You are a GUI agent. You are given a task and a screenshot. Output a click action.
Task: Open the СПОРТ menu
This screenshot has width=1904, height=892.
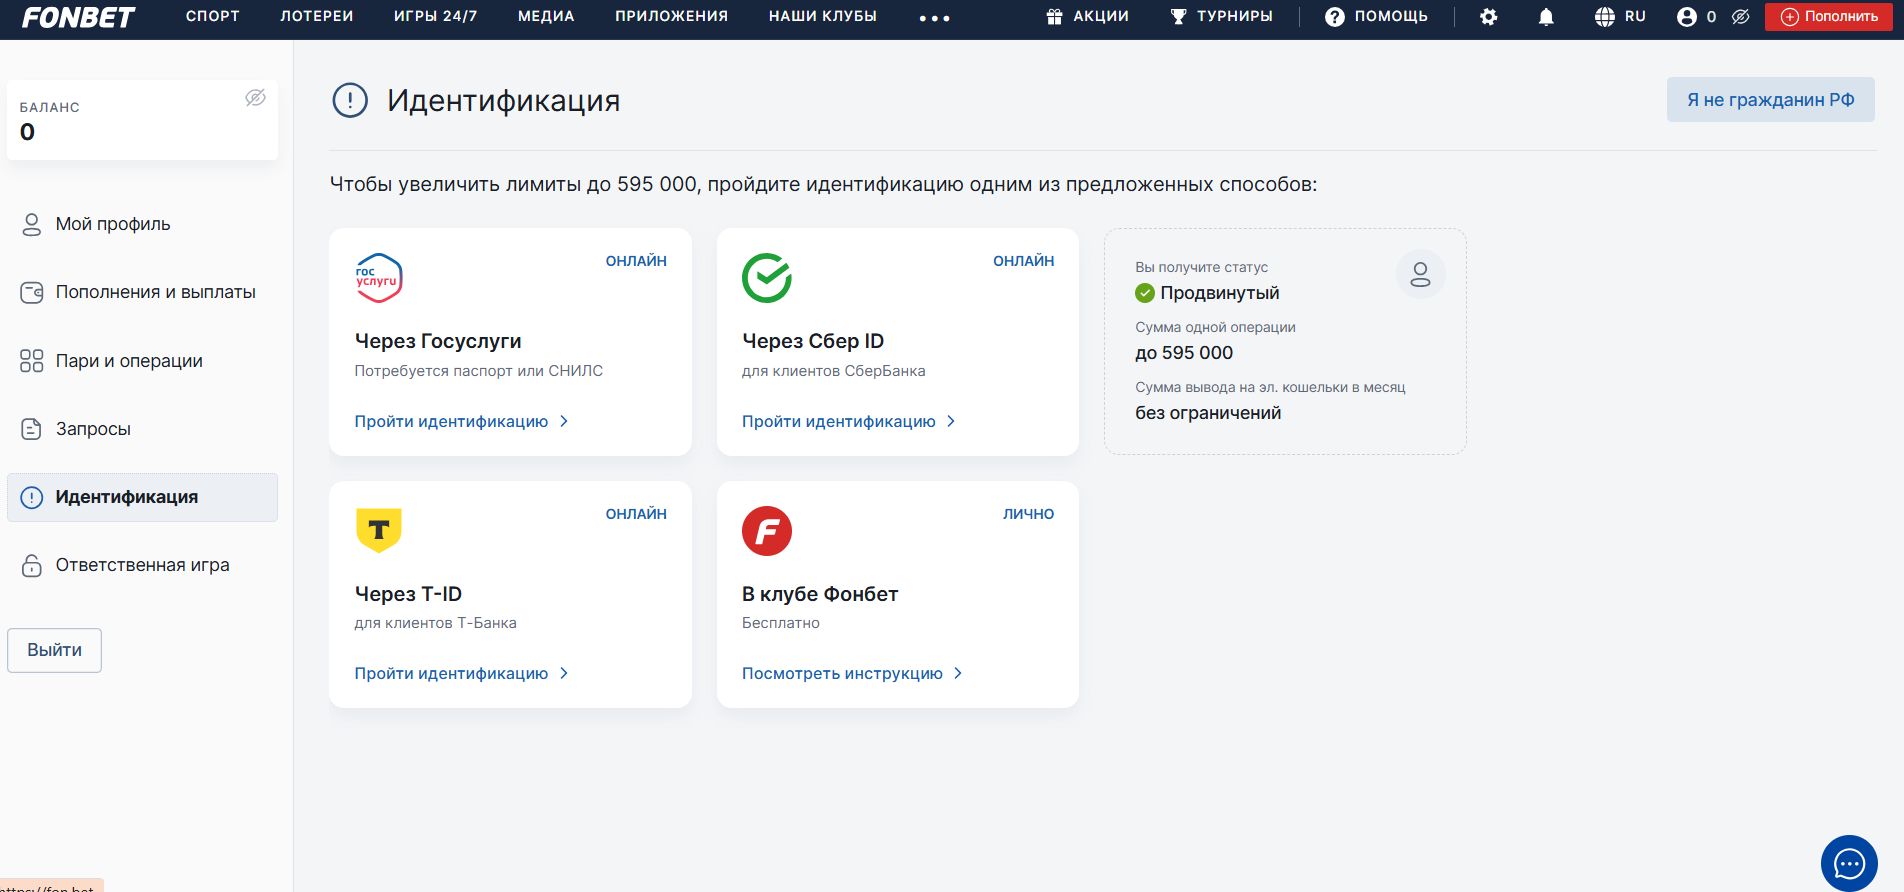pos(213,16)
